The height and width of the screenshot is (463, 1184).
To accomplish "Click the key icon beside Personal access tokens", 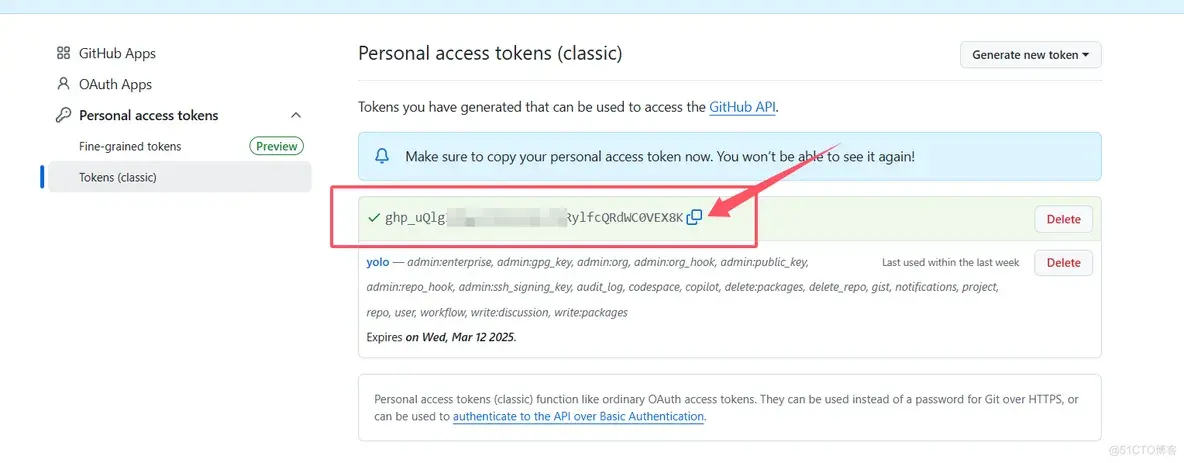I will [63, 116].
